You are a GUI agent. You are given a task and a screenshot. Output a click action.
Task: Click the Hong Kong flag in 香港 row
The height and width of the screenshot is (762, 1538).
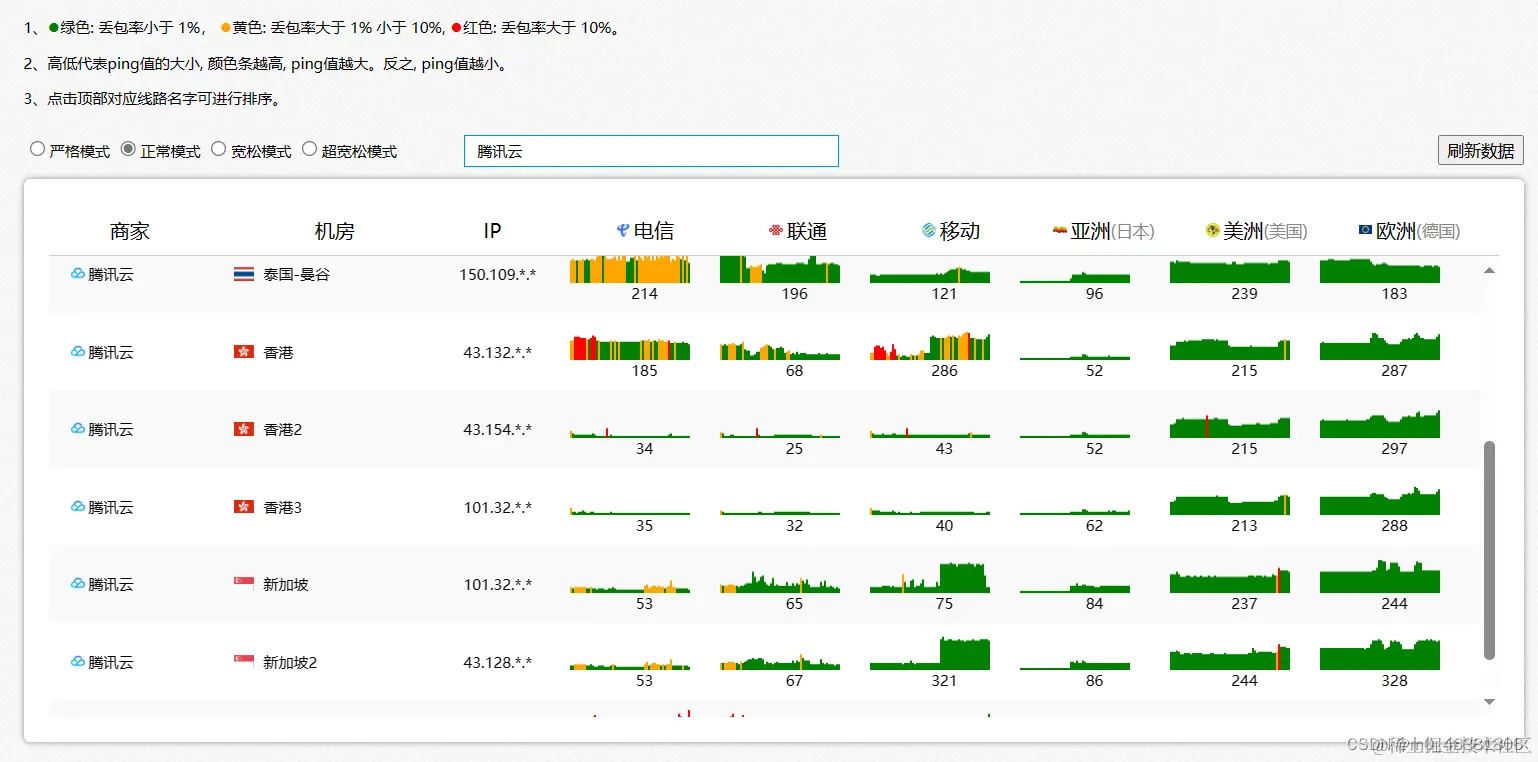[x=243, y=352]
